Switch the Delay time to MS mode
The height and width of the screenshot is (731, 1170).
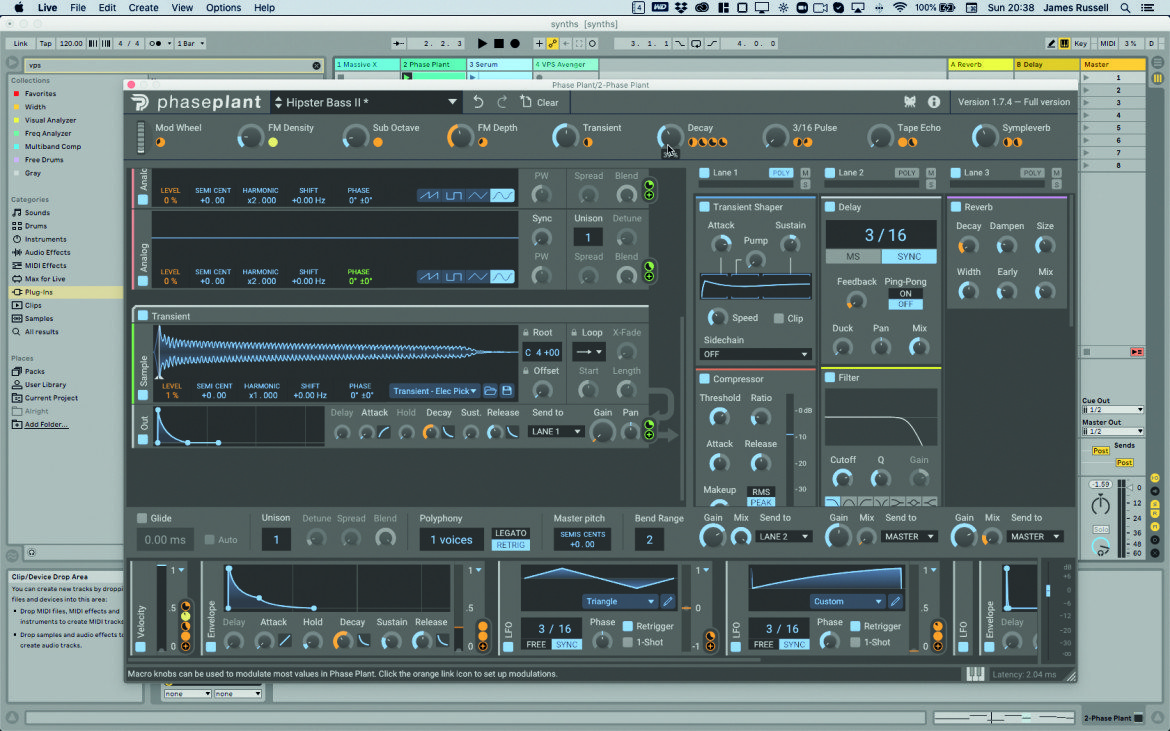click(853, 257)
